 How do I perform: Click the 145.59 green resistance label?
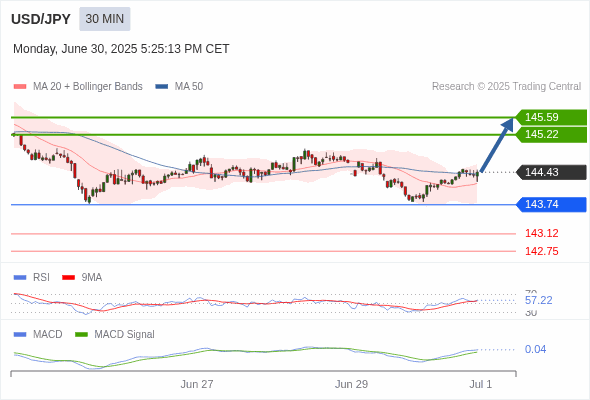click(x=551, y=117)
